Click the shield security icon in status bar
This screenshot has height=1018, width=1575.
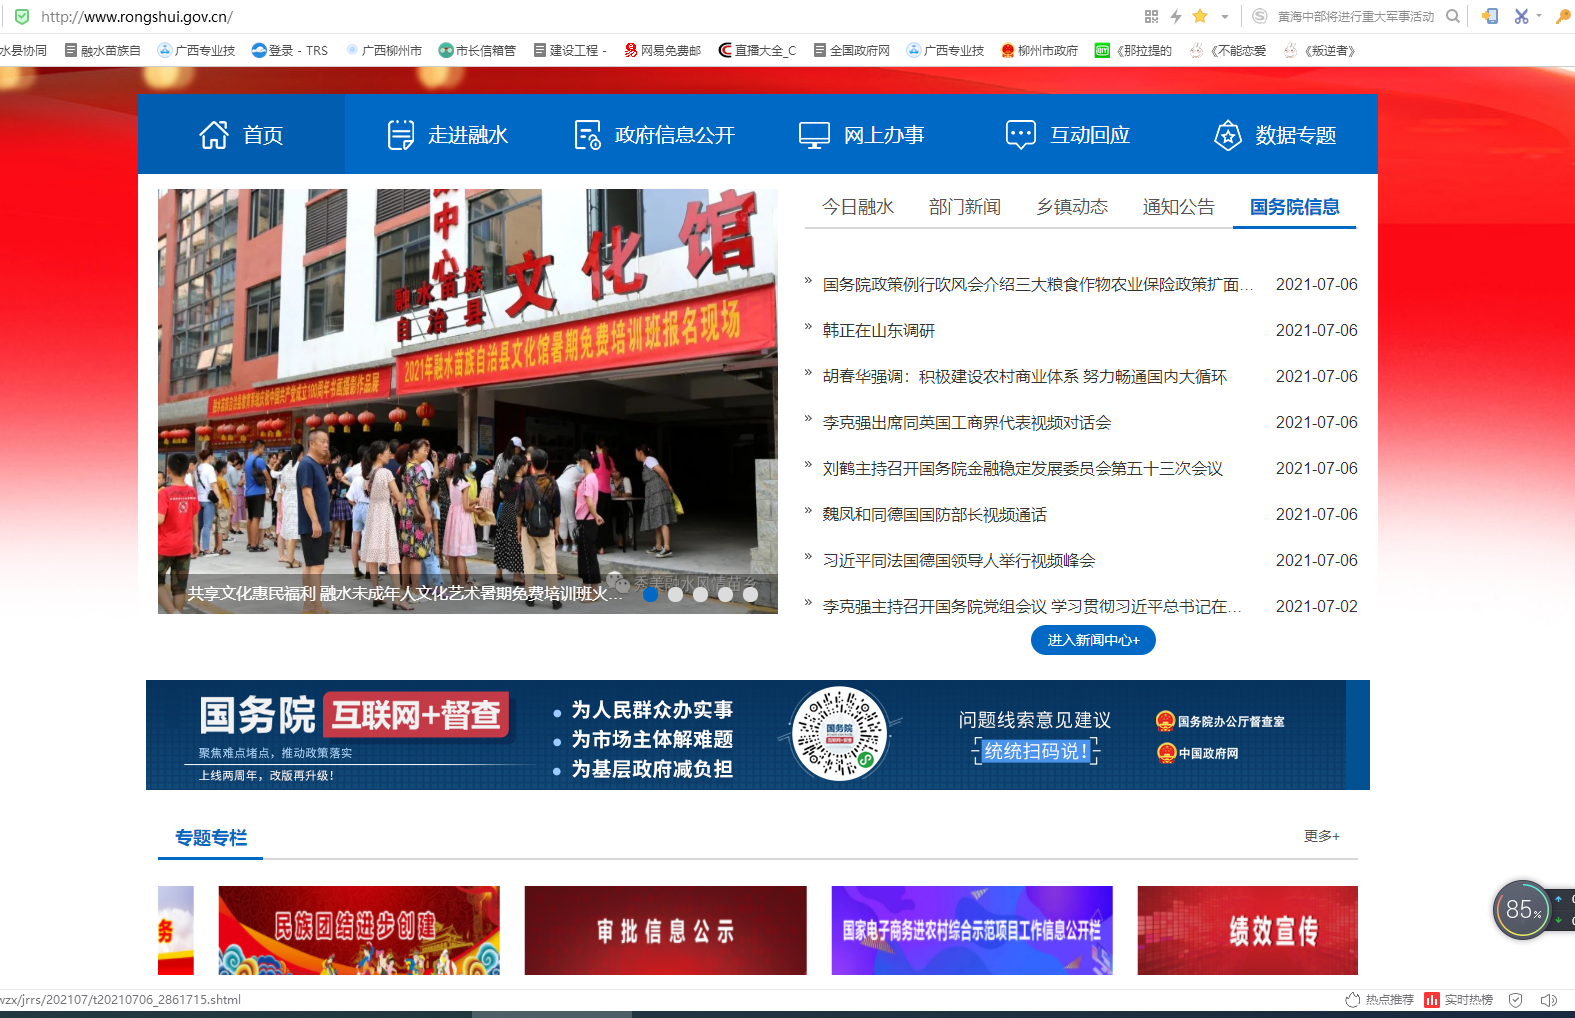point(1516,1000)
